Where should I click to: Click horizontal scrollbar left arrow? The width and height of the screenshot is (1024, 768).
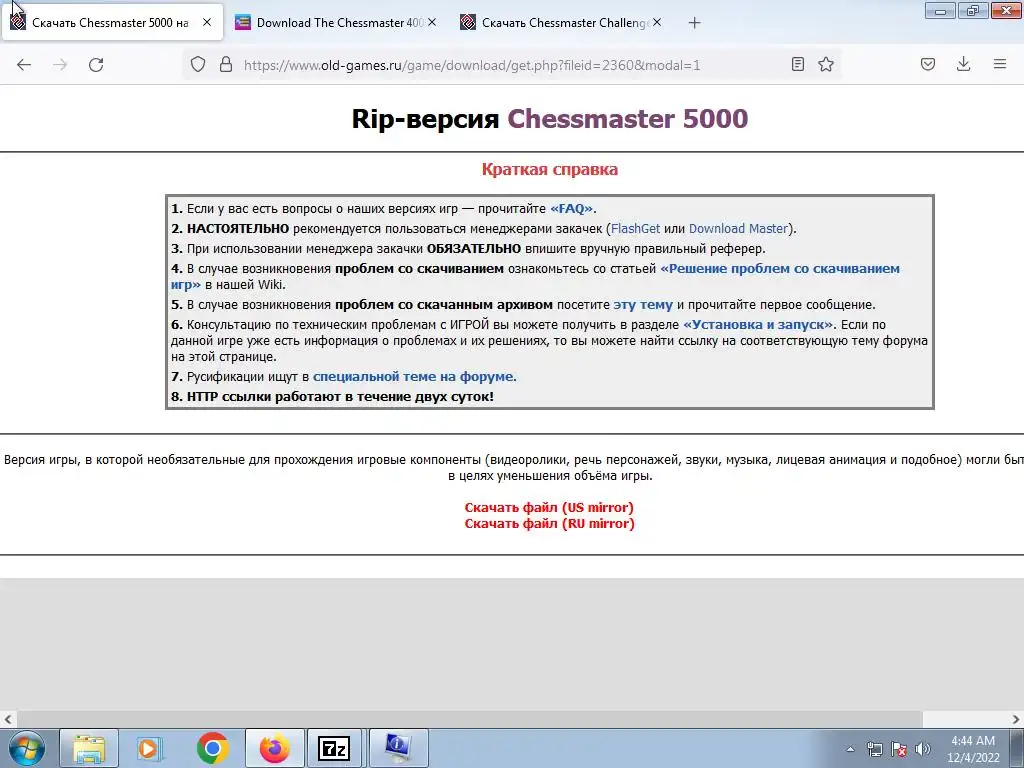coord(8,719)
